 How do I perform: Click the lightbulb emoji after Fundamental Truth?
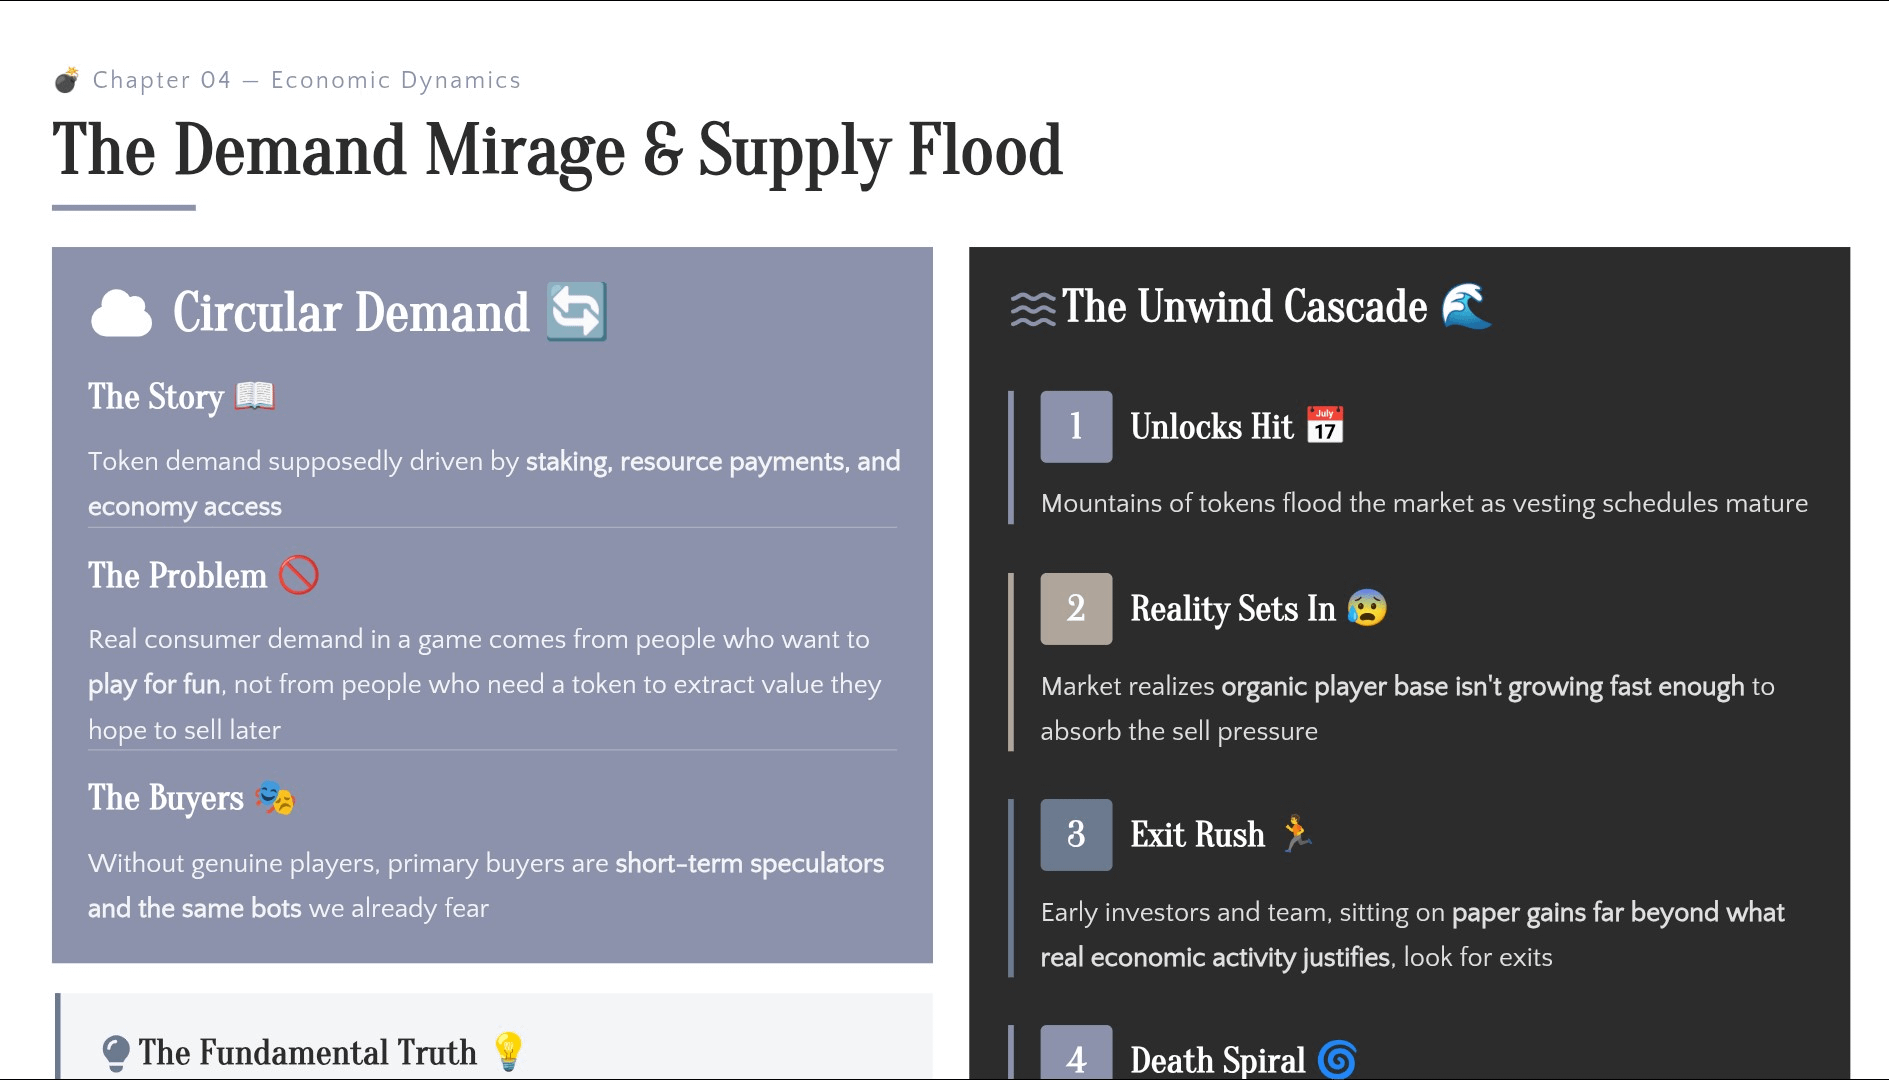(x=508, y=1052)
